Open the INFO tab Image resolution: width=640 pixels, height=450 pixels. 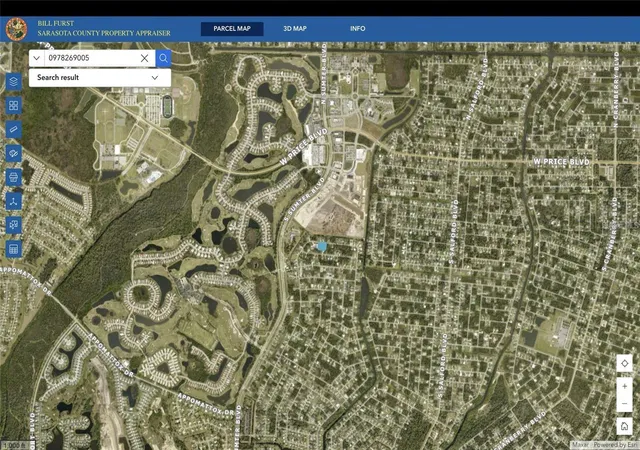pos(358,29)
